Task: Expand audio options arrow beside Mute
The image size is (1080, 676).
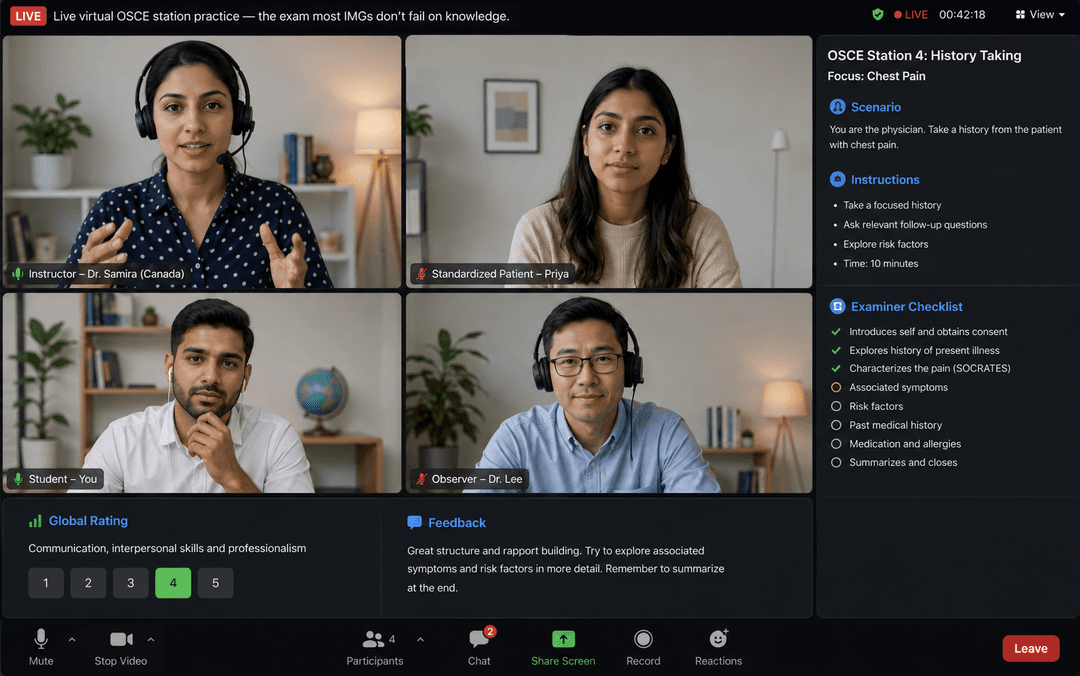Action: click(72, 639)
